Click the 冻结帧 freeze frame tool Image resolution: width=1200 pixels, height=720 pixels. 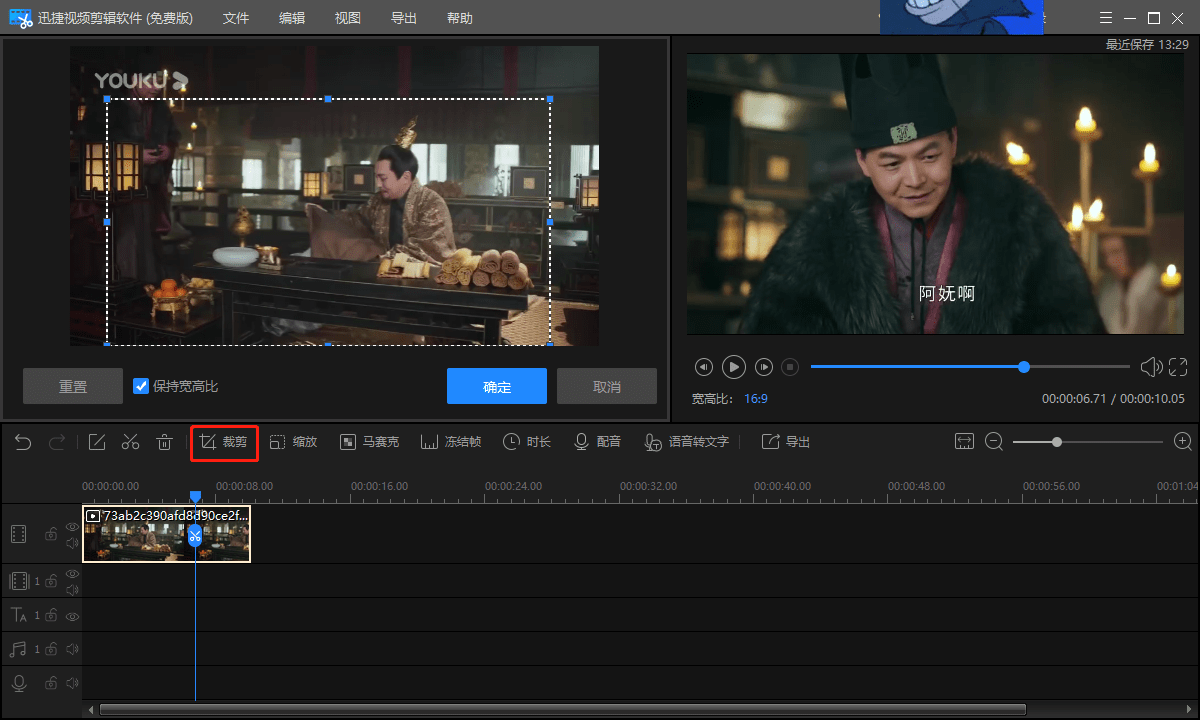451,442
